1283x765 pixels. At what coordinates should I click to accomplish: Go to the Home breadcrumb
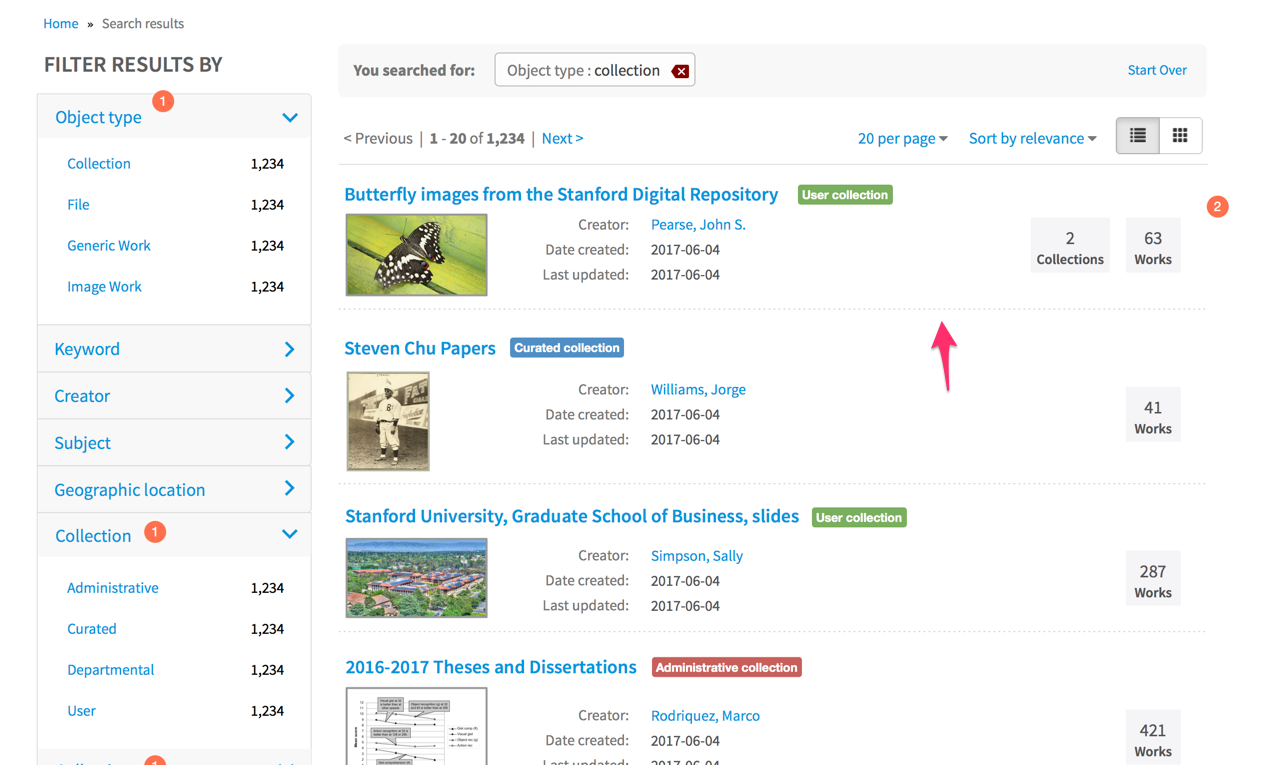click(x=61, y=23)
